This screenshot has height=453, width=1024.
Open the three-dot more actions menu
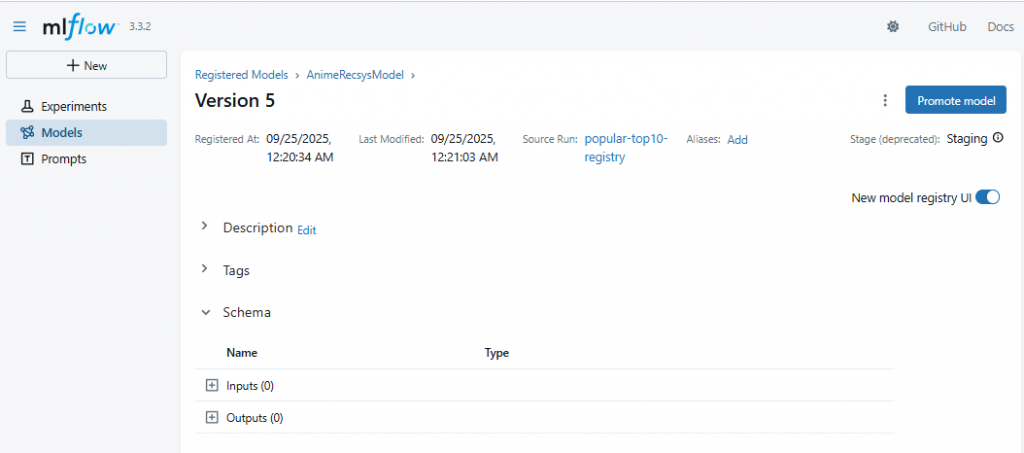[885, 101]
